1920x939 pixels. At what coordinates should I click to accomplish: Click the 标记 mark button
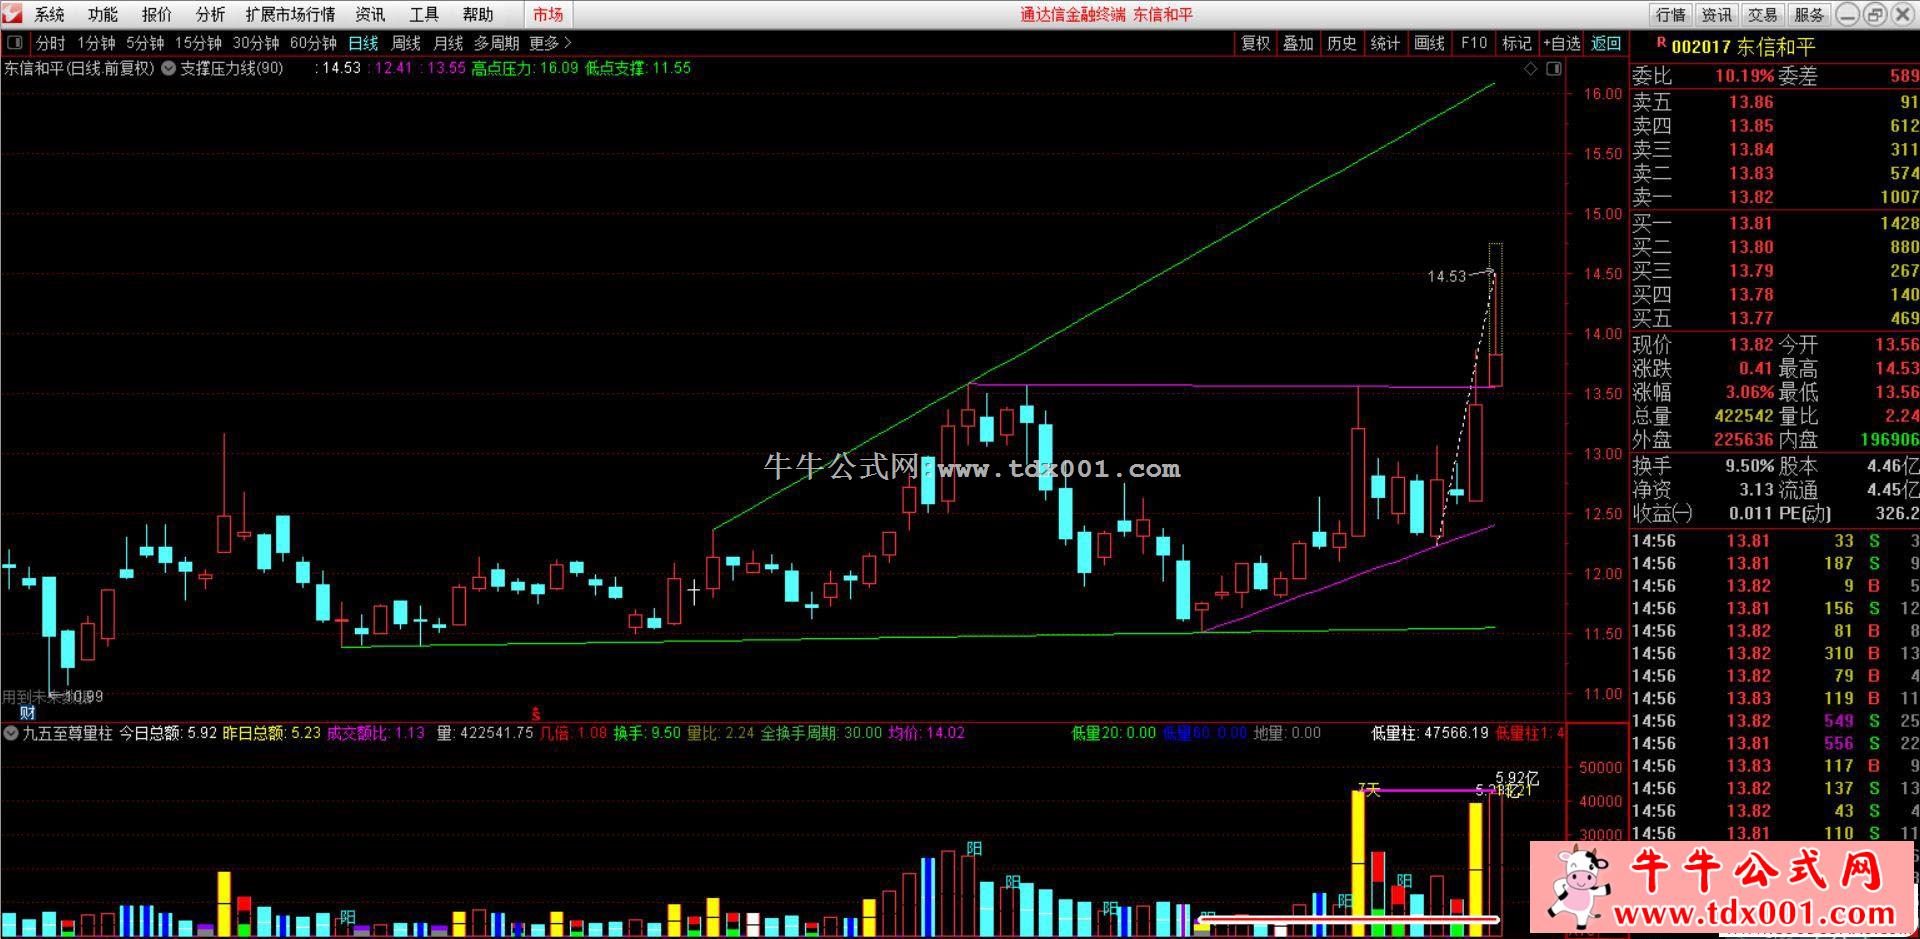pyautogui.click(x=1517, y=43)
